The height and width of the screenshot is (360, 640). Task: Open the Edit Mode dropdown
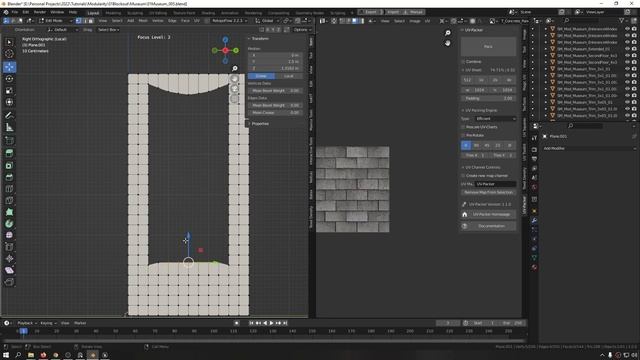(x=55, y=20)
